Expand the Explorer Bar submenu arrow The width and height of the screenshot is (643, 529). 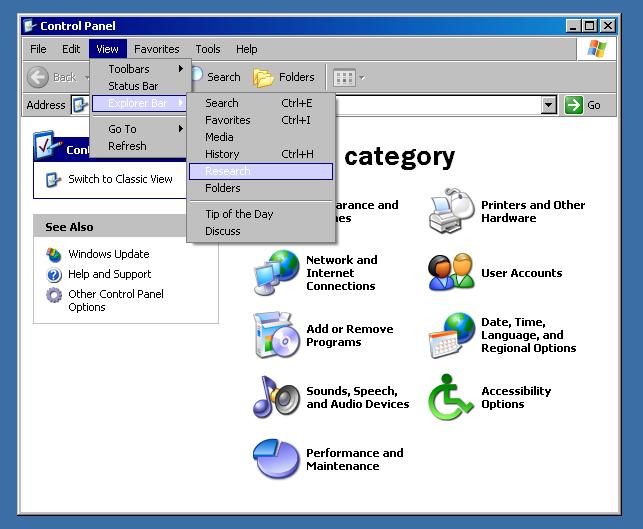(180, 103)
